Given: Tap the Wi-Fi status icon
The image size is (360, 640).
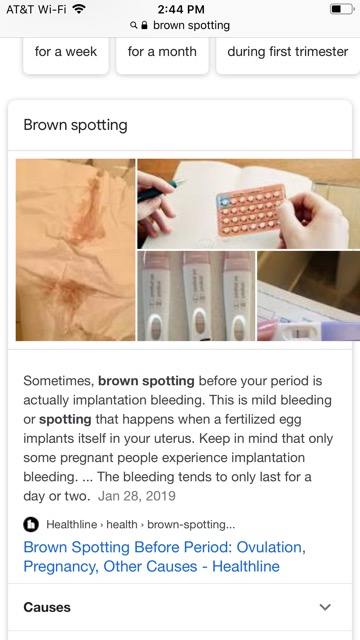Looking at the screenshot, I should [78, 9].
